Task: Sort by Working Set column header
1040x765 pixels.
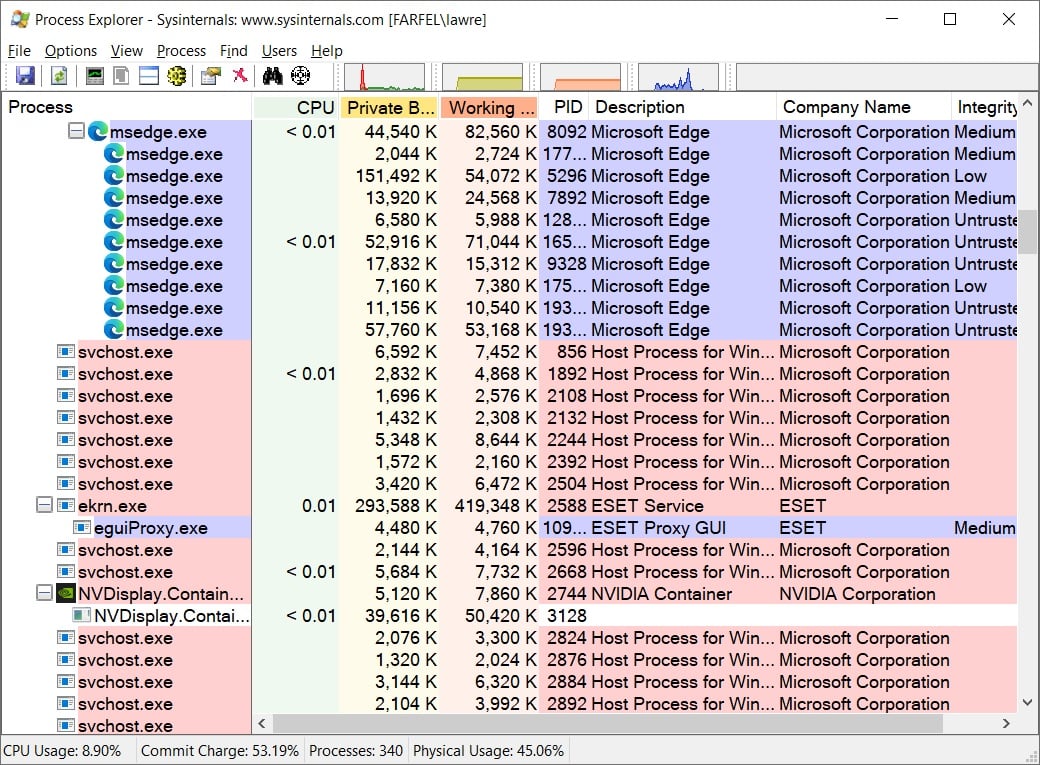Action: point(489,107)
